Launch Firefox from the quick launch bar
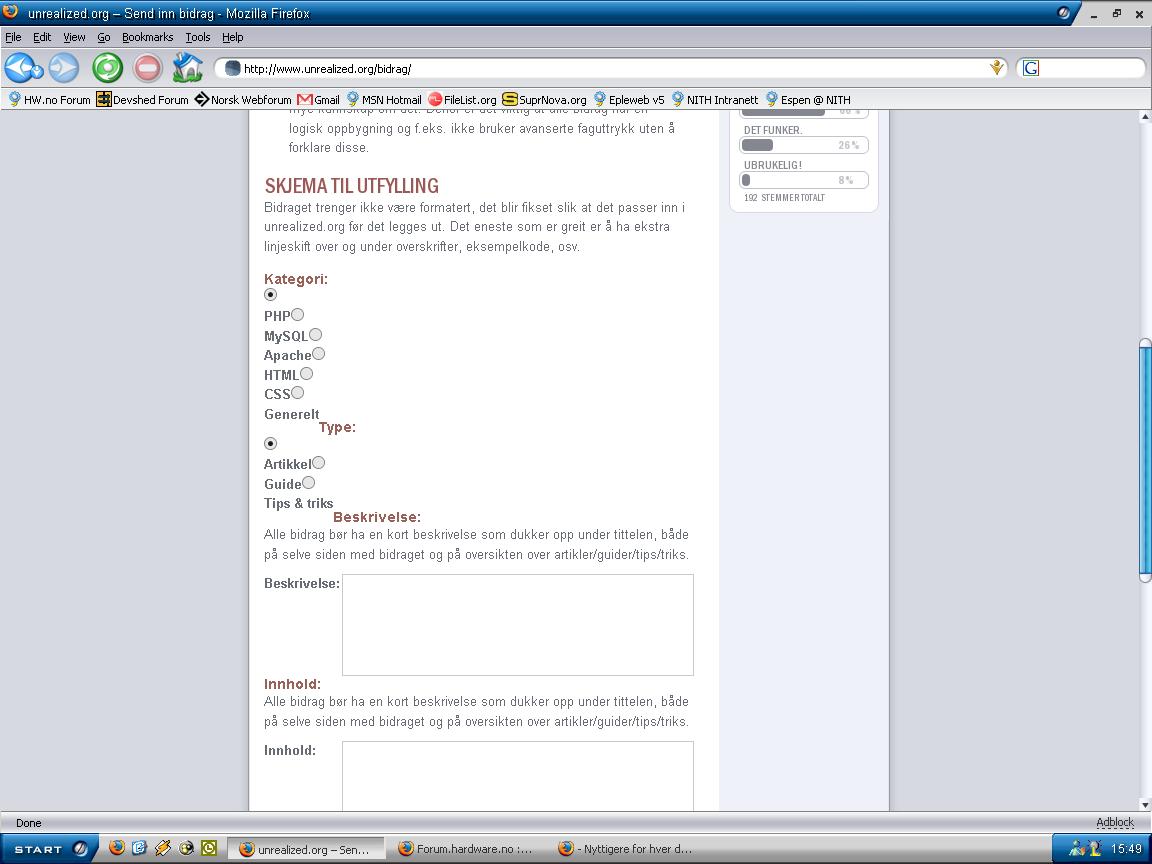The image size is (1152, 864). (x=117, y=848)
